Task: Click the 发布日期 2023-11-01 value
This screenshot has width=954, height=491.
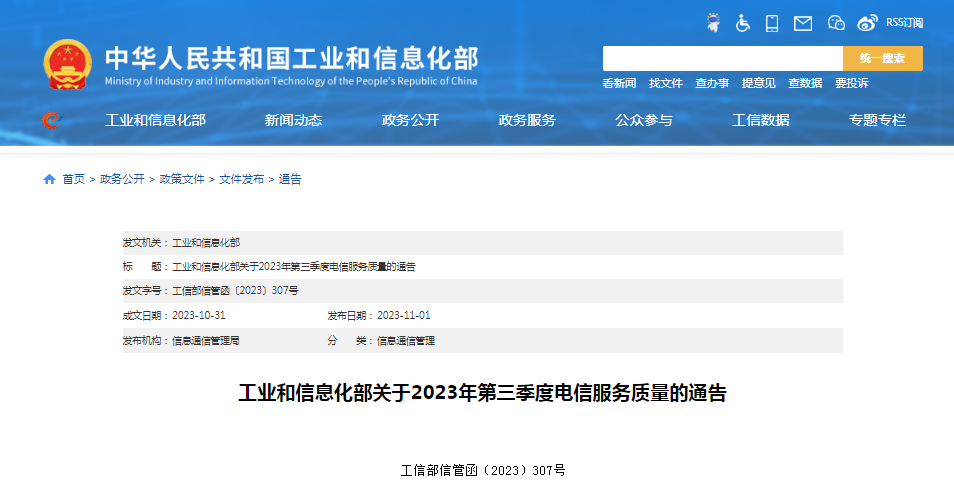Action: click(x=403, y=315)
